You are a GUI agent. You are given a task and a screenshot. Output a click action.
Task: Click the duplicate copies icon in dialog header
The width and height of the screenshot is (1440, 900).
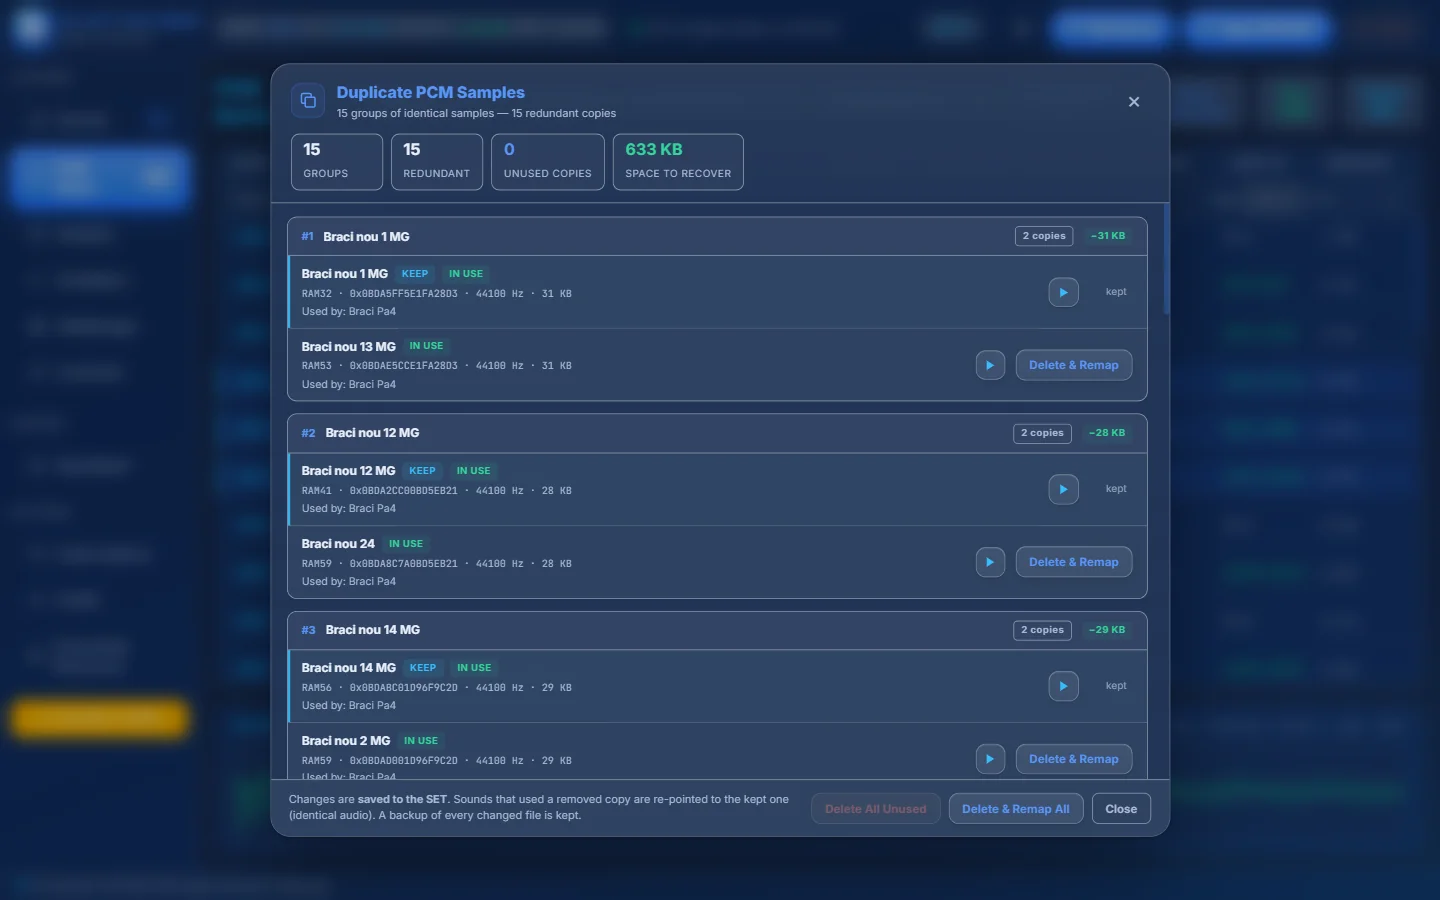tap(308, 100)
